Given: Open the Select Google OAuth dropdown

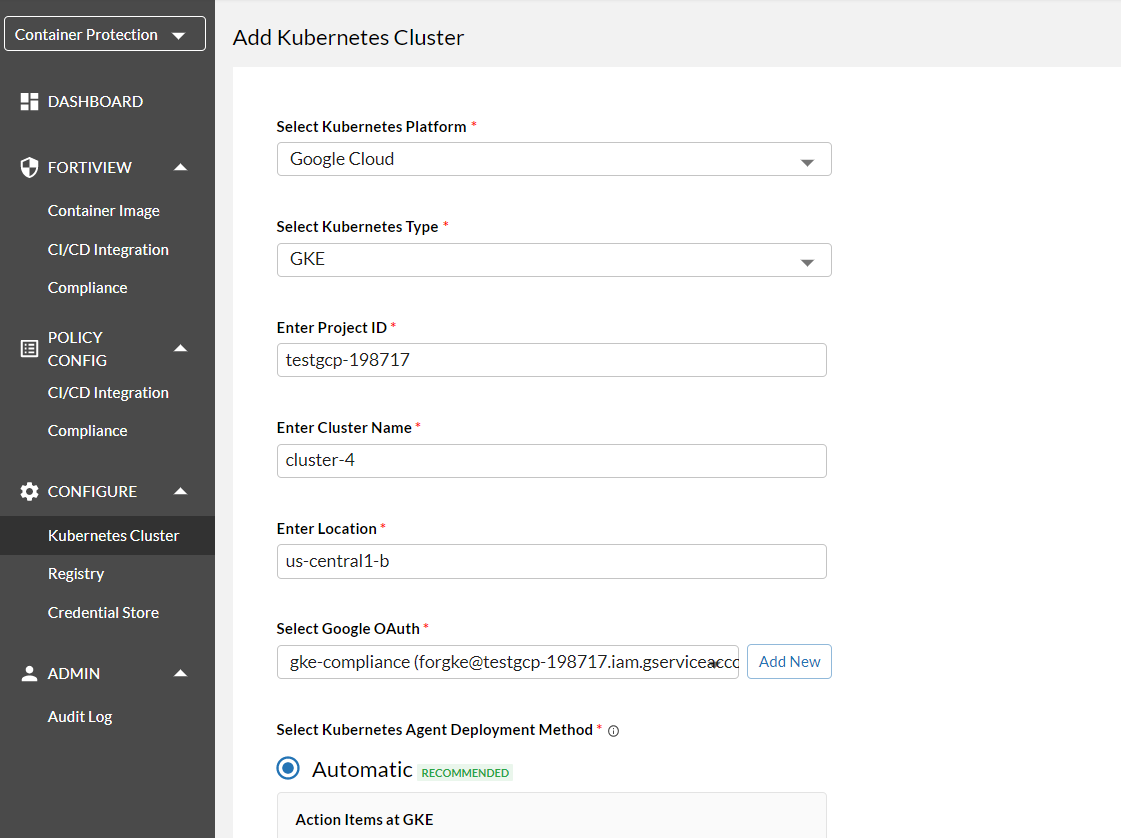Looking at the screenshot, I should [x=507, y=662].
